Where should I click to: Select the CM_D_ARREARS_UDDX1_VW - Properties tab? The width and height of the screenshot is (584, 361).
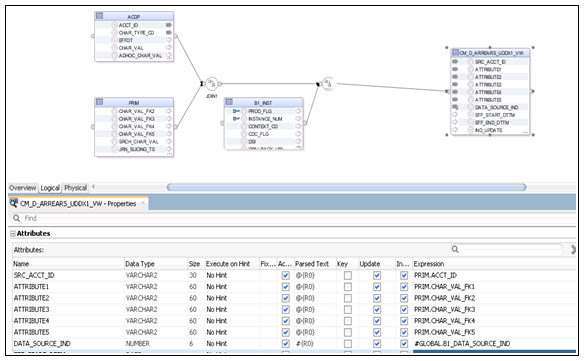[x=78, y=203]
